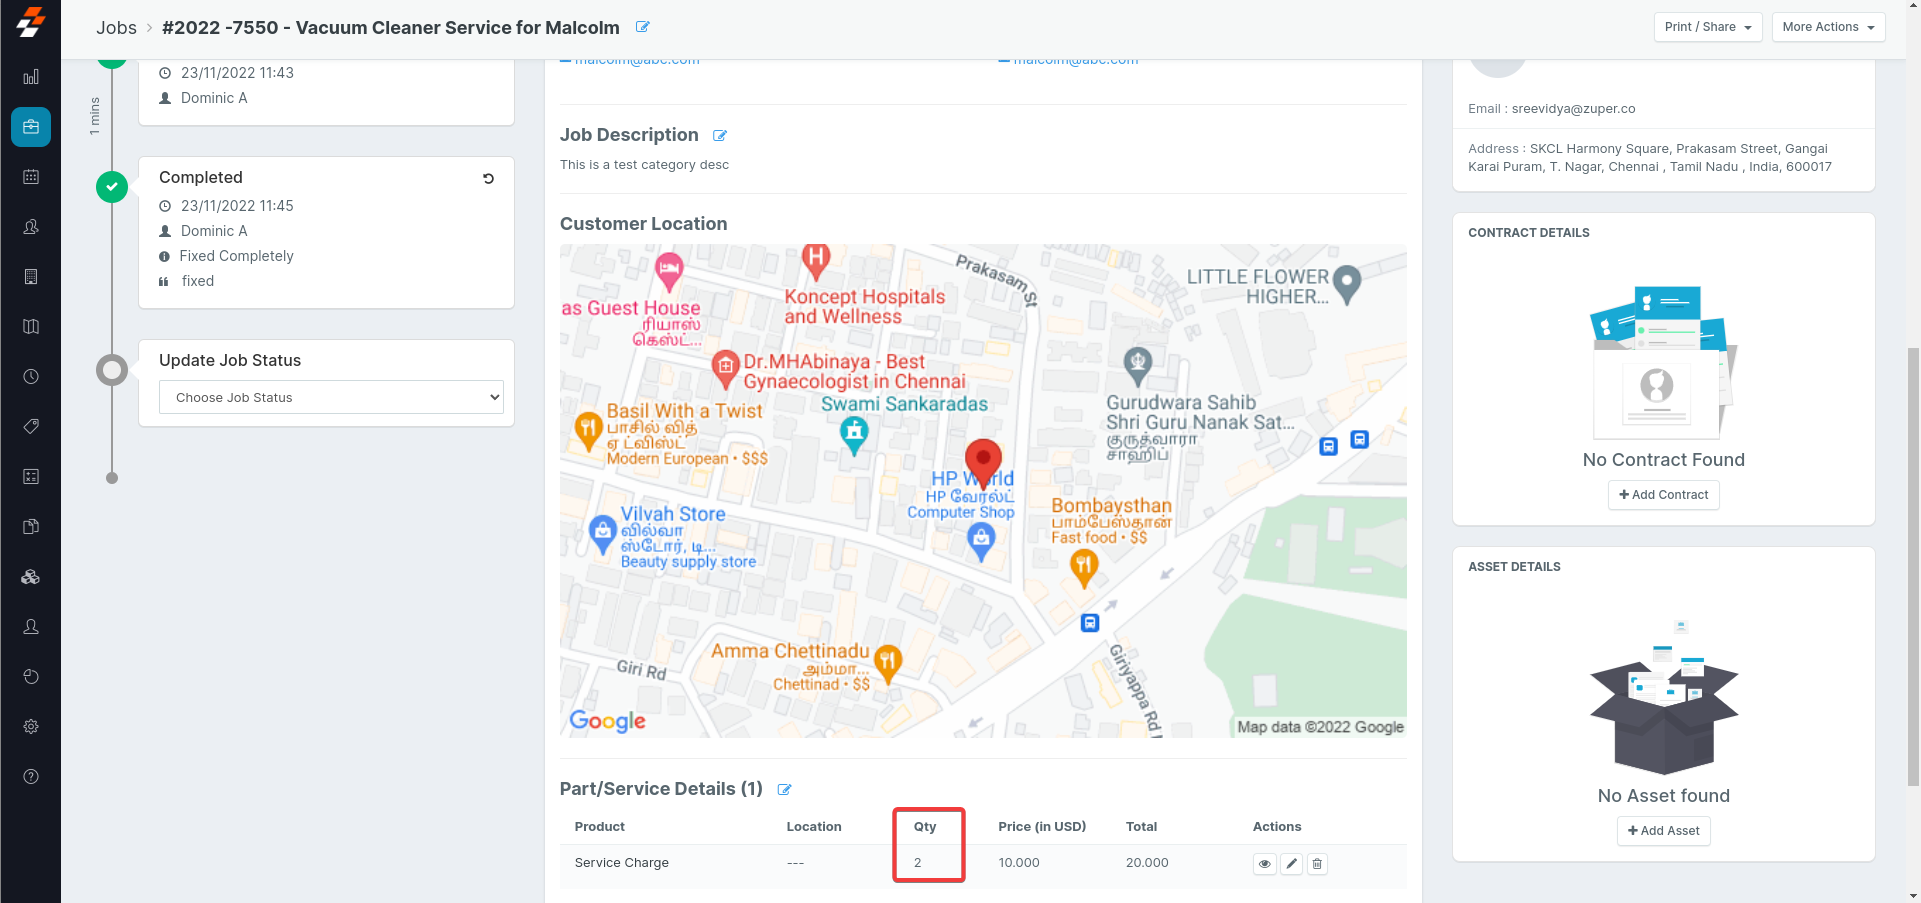This screenshot has height=903, width=1921.
Task: Click the No Asset found box illustration
Action: (x=1664, y=697)
